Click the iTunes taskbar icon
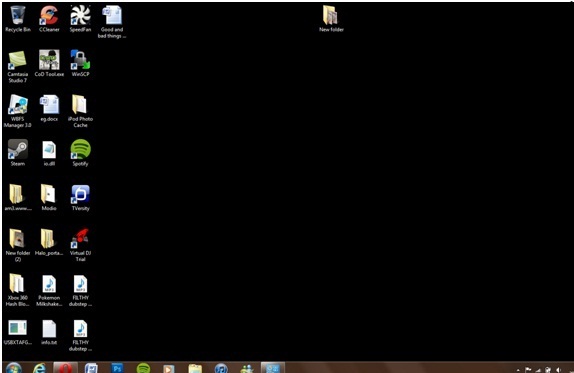574x373 pixels. tap(221, 368)
